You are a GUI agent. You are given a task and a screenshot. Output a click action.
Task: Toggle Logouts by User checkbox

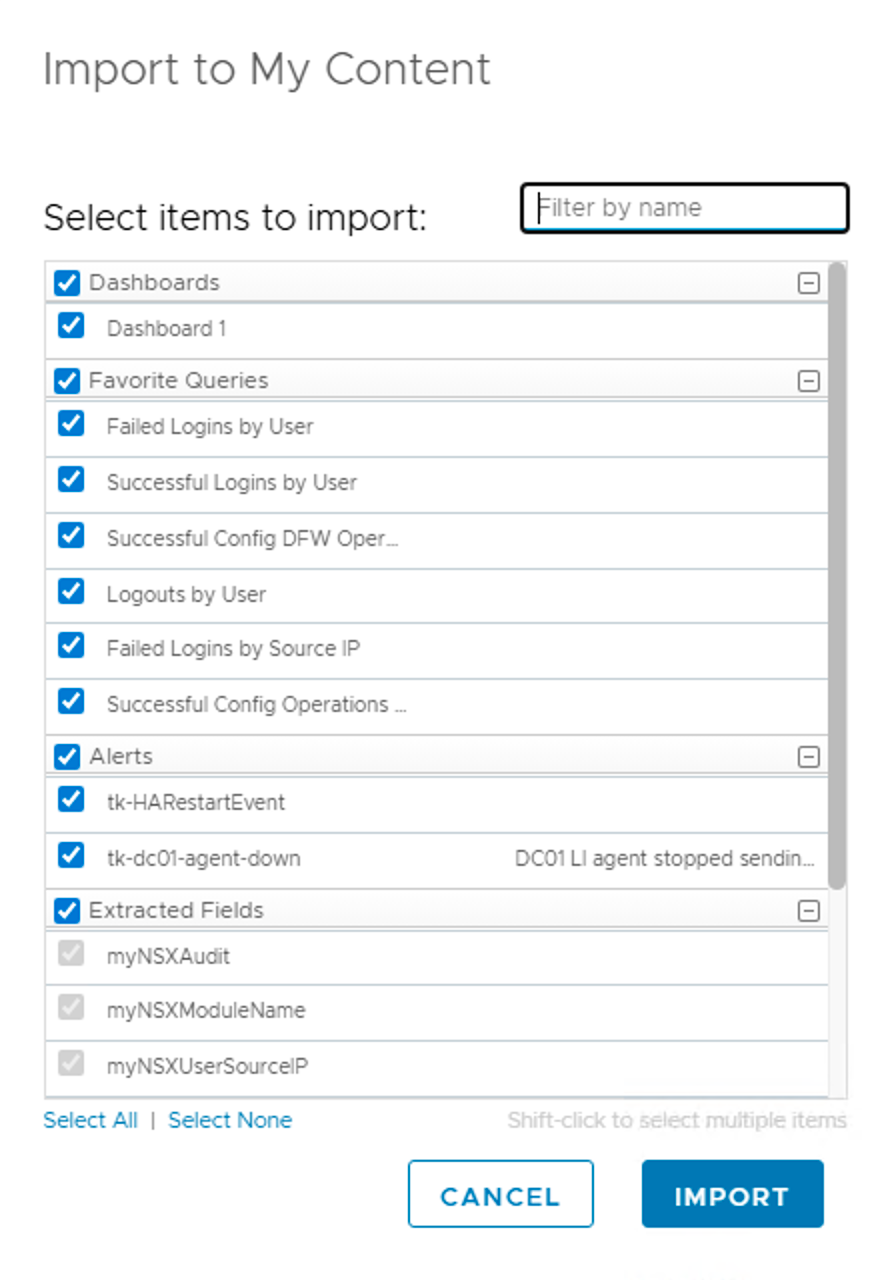(71, 592)
